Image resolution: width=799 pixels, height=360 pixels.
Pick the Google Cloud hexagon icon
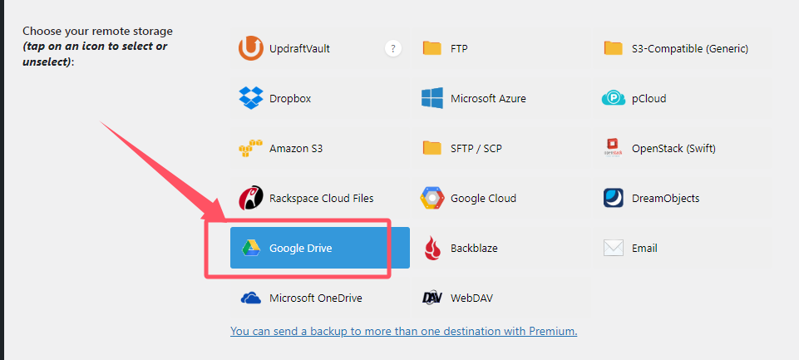point(432,198)
